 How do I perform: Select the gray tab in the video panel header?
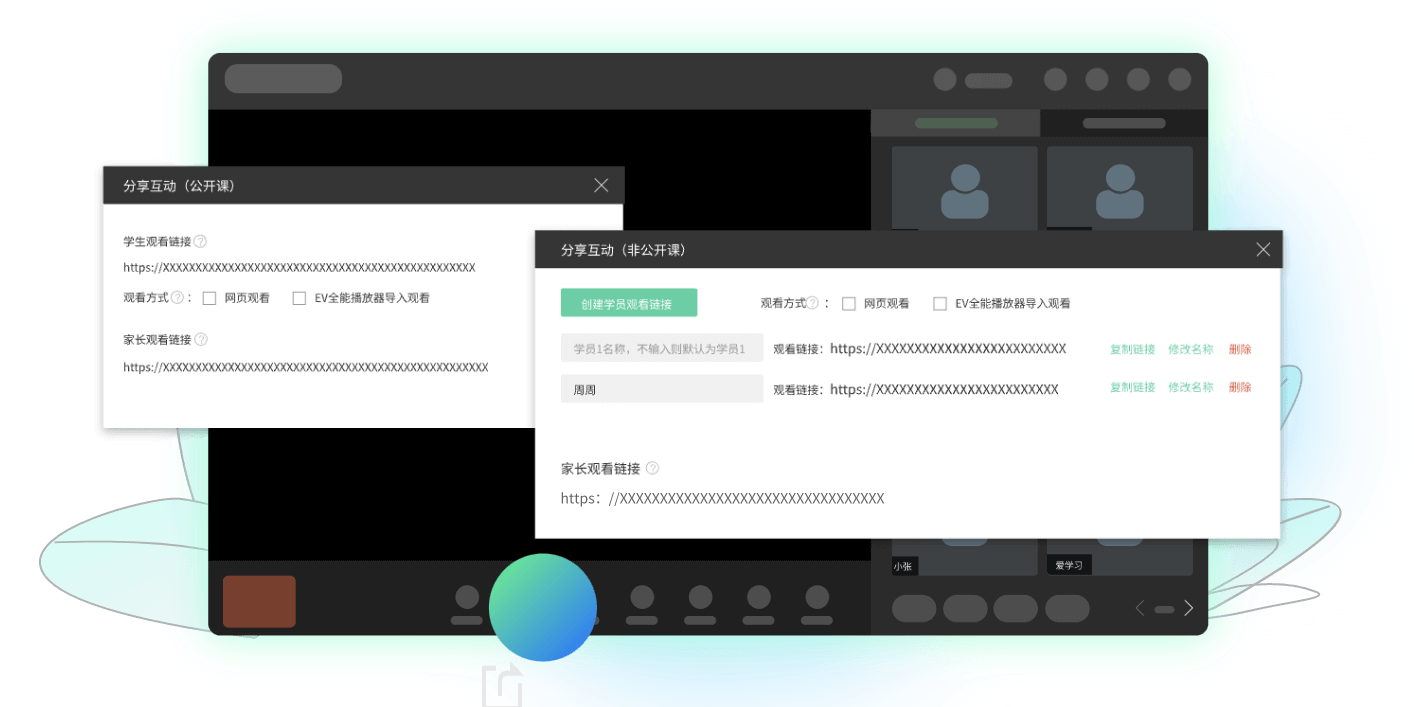click(1122, 122)
